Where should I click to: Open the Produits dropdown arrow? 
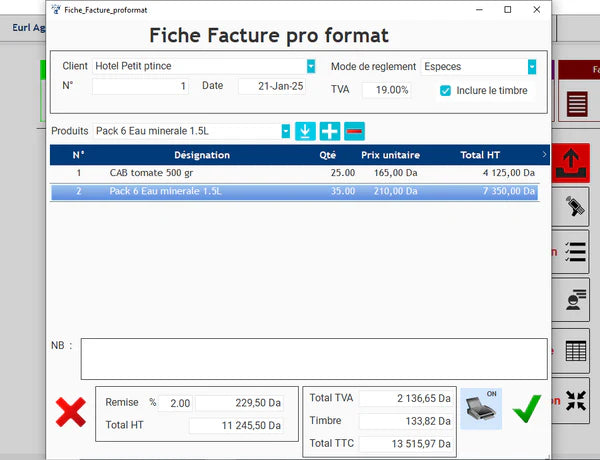285,131
